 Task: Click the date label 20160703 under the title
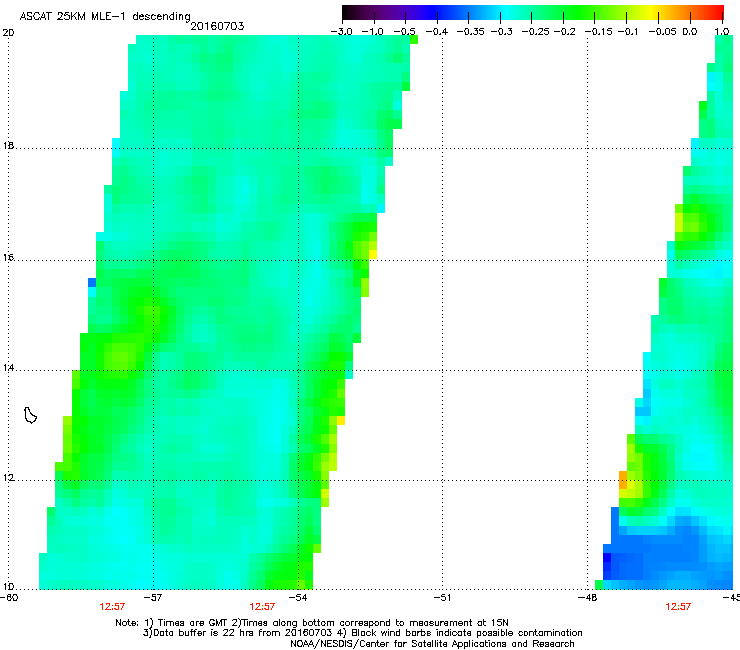217,26
